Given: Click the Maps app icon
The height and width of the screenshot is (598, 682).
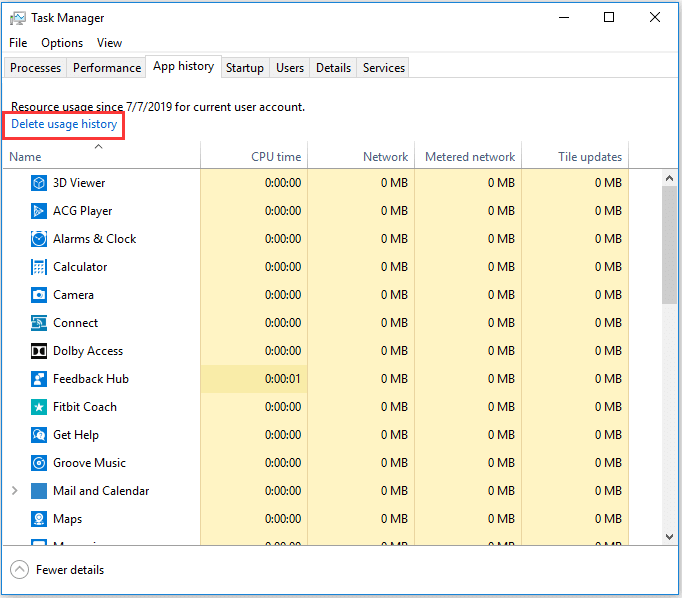Looking at the screenshot, I should point(39,519).
